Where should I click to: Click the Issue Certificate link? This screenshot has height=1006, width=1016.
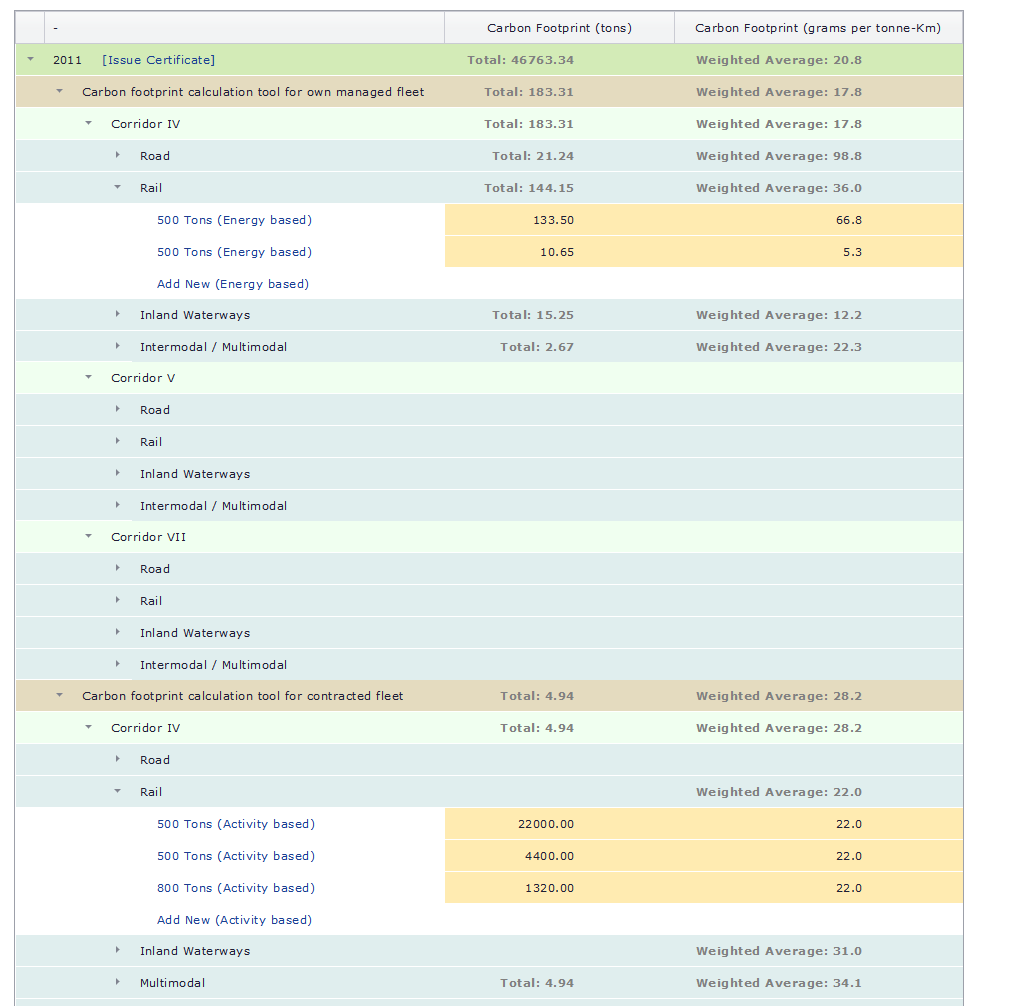click(x=158, y=60)
